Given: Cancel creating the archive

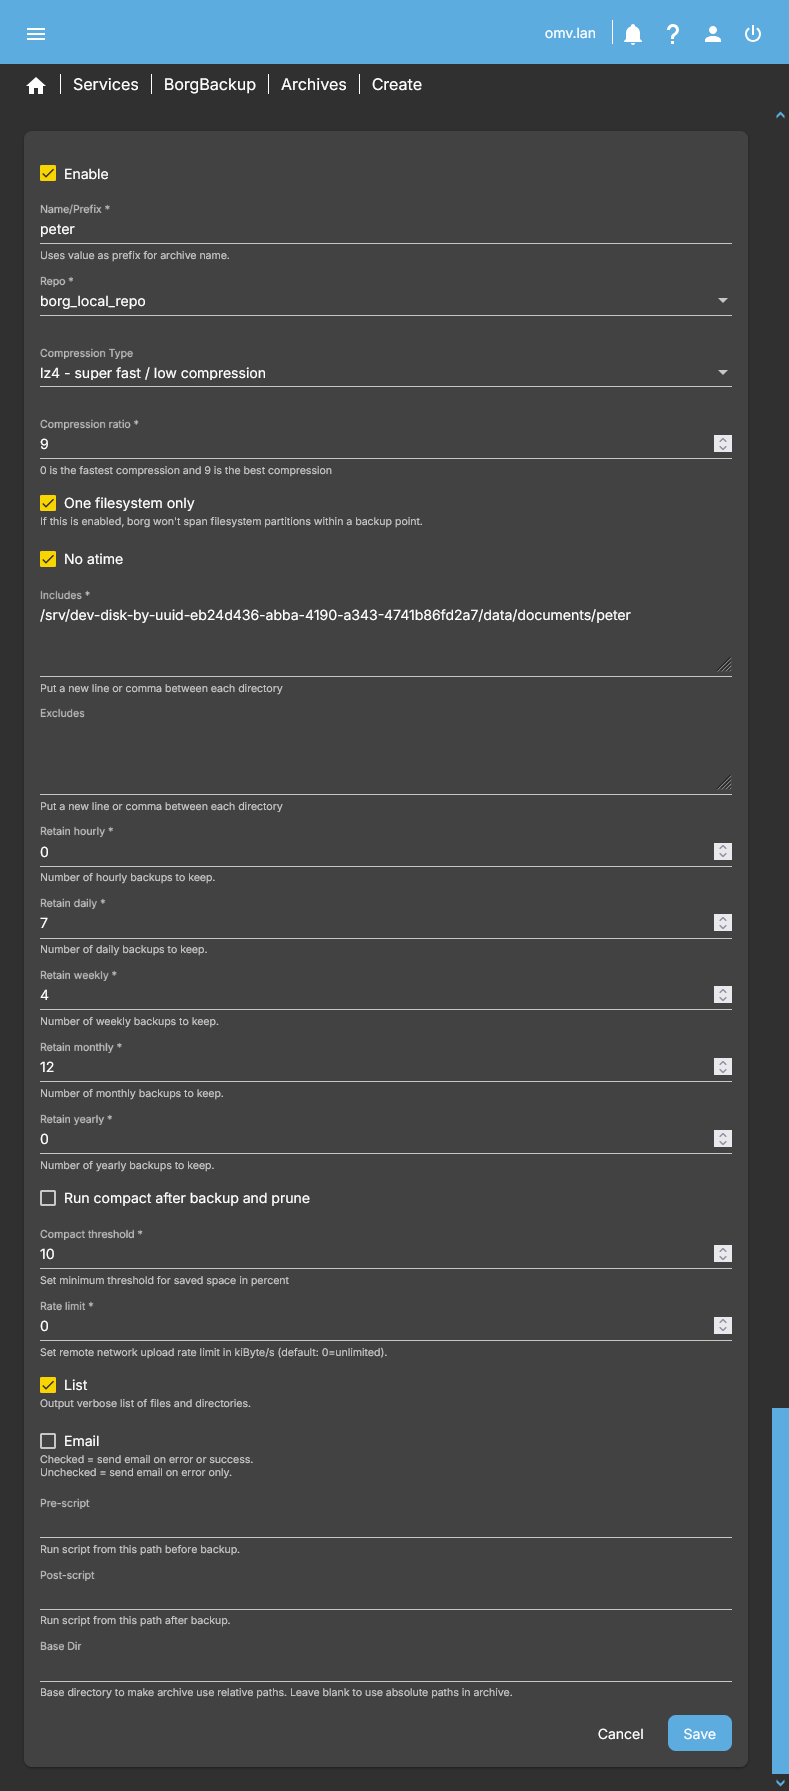Looking at the screenshot, I should click(620, 1734).
